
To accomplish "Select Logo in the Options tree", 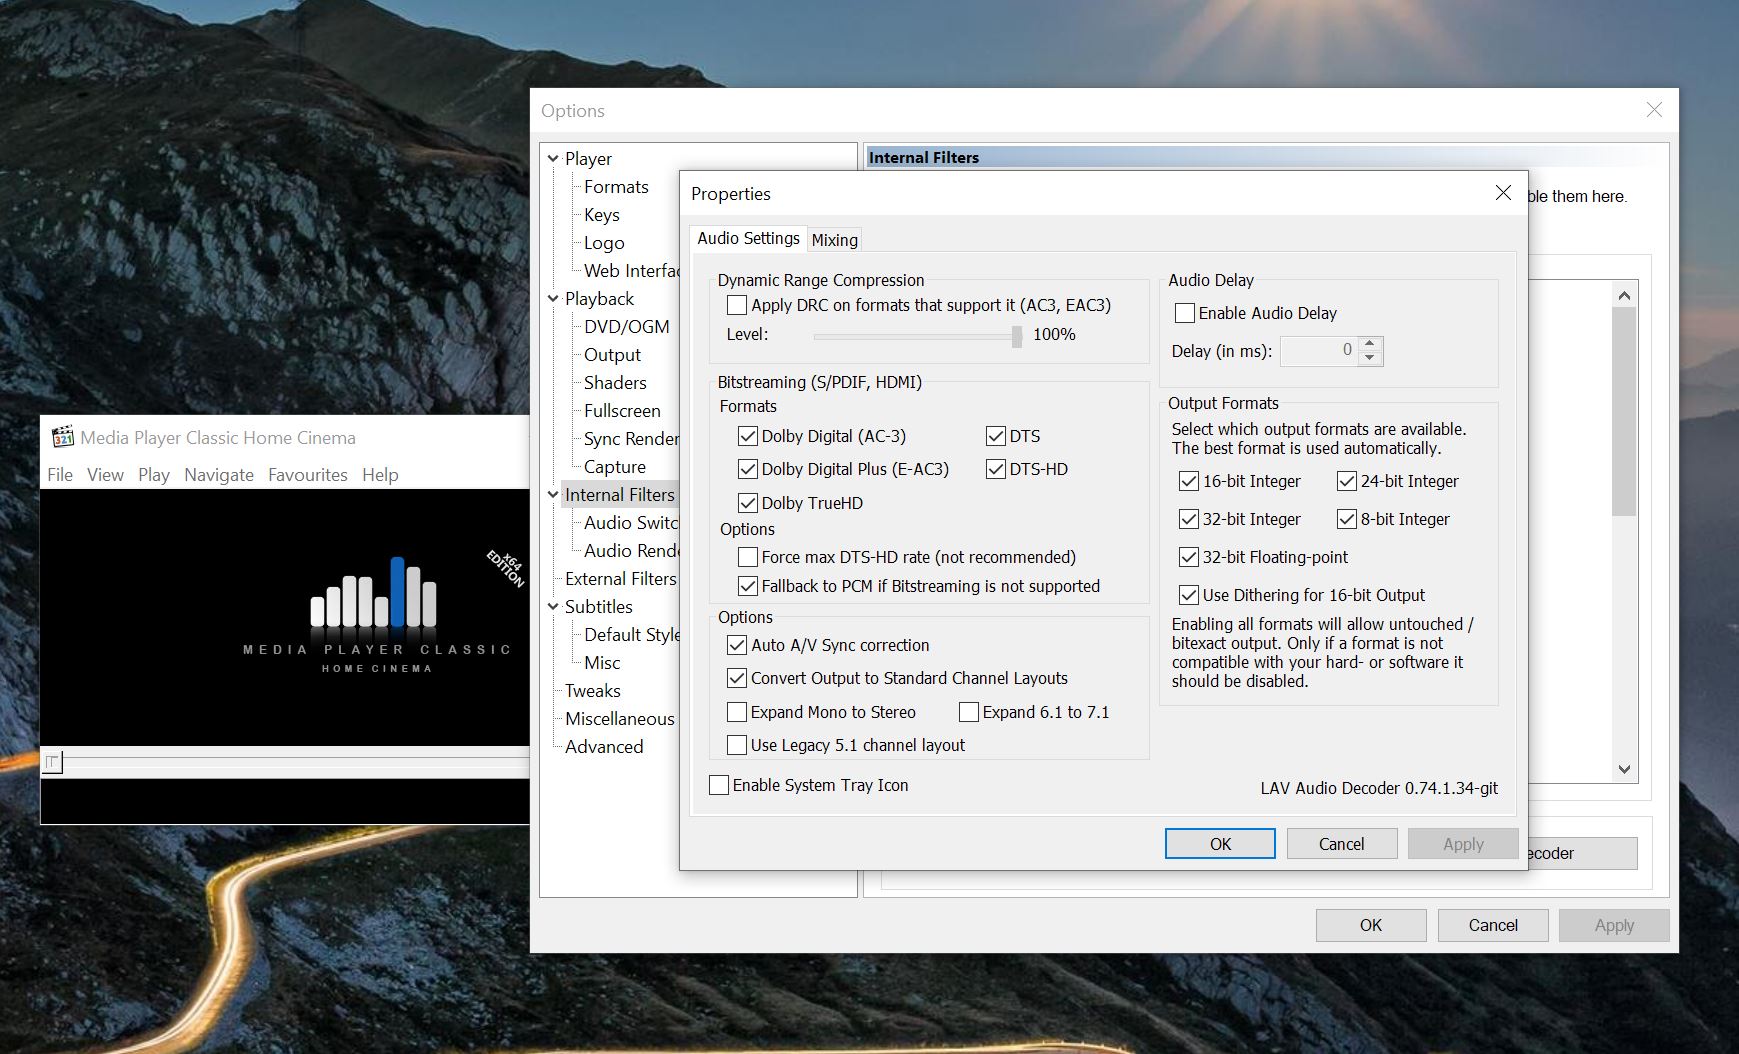I will point(604,242).
